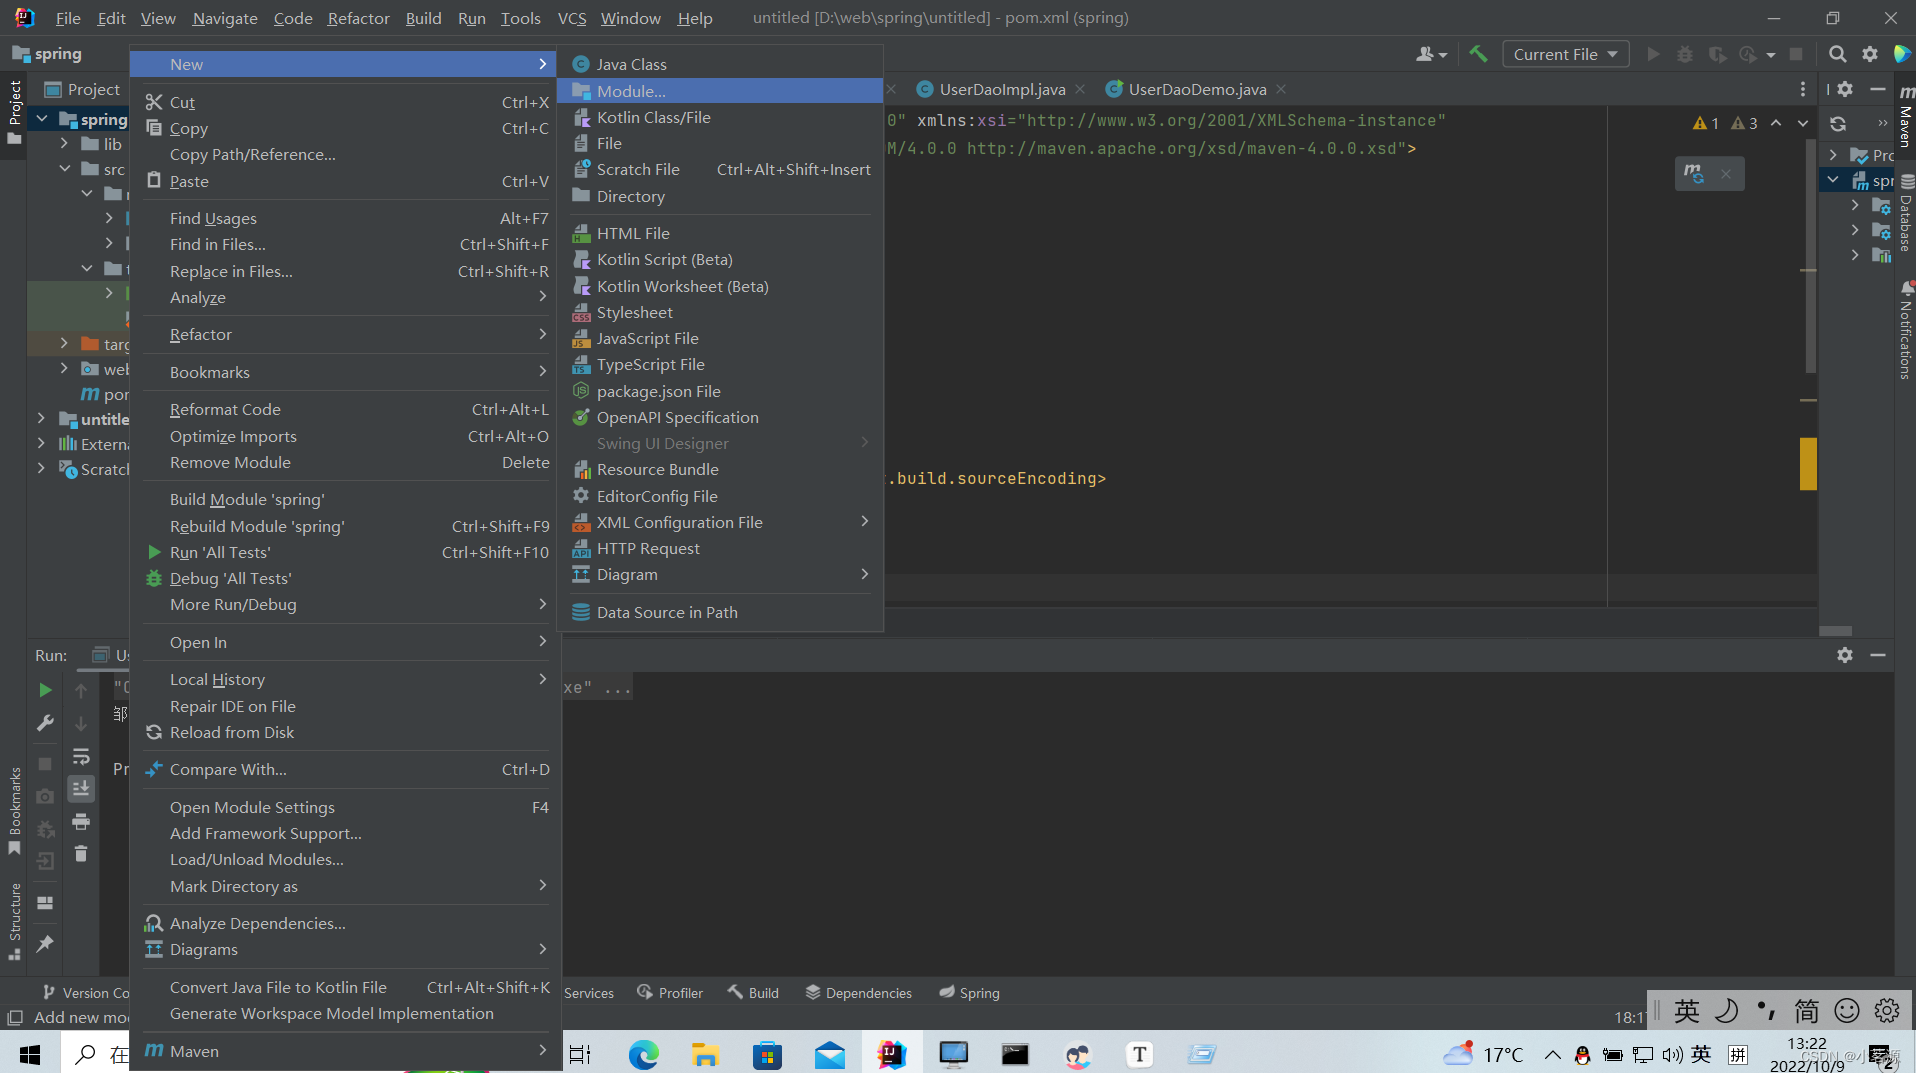This screenshot has width=1916, height=1073.
Task: Toggle the Project tool window stripe button
Action: [14, 112]
